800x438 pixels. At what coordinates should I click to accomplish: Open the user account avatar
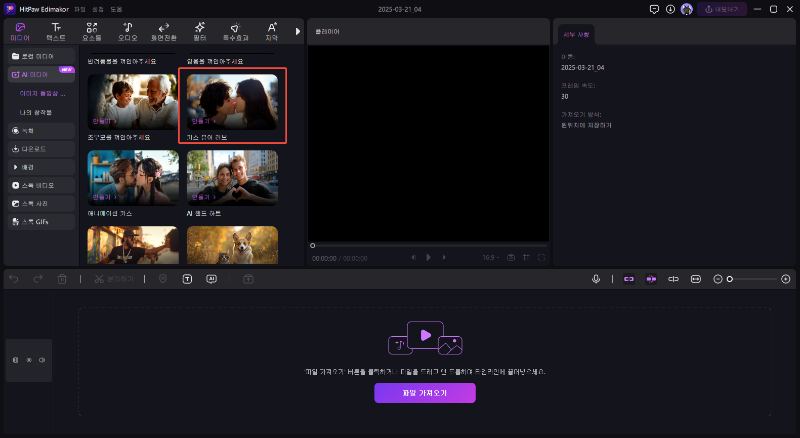(x=687, y=9)
